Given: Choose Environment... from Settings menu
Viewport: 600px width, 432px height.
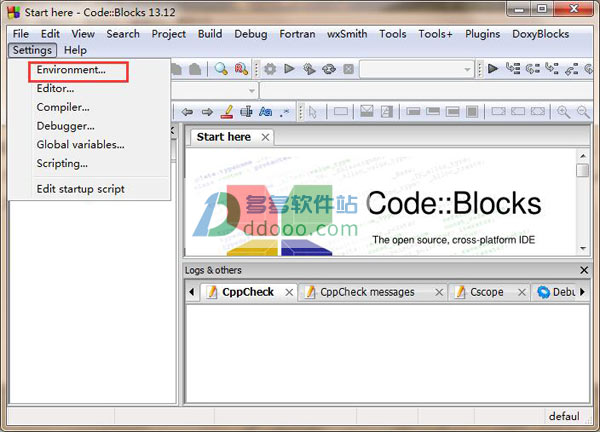Looking at the screenshot, I should 71,70.
